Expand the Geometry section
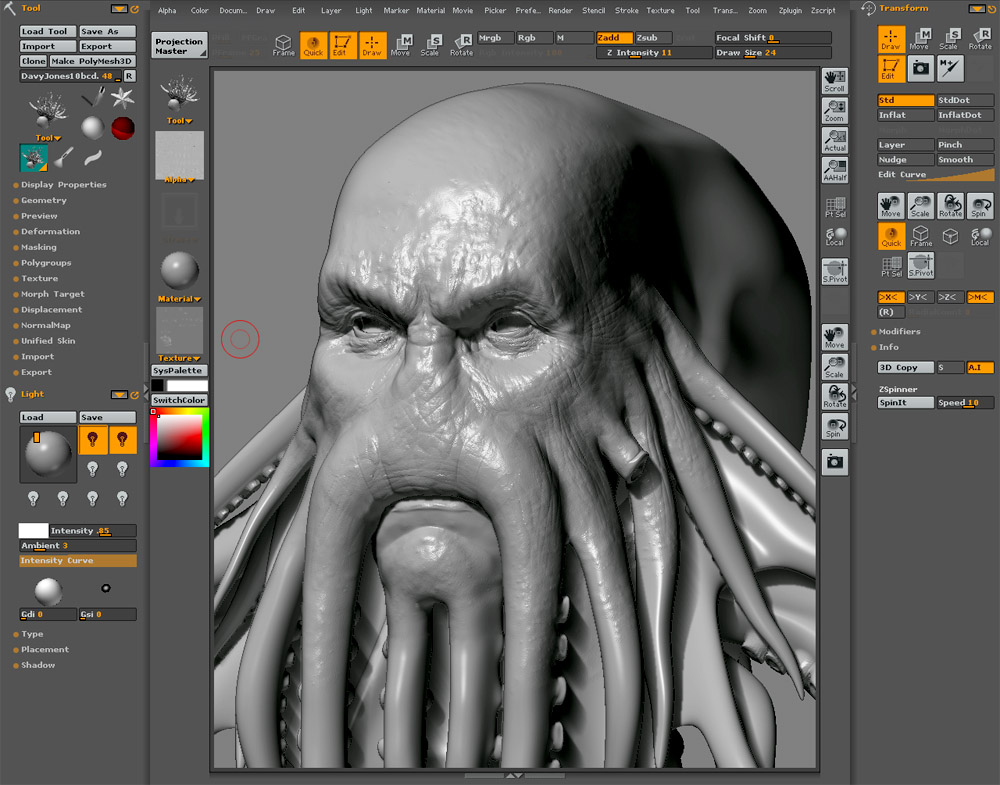This screenshot has width=1000, height=785. (x=43, y=200)
